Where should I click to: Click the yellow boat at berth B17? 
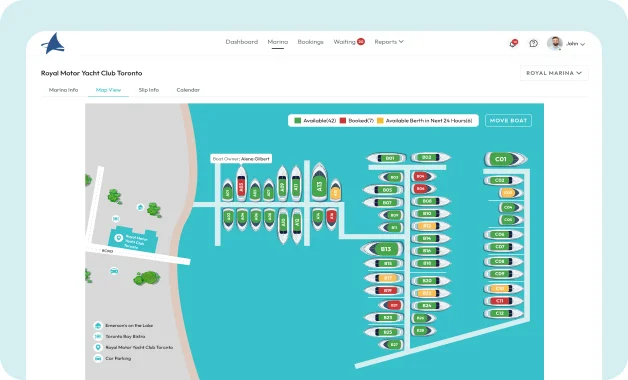[384, 278]
